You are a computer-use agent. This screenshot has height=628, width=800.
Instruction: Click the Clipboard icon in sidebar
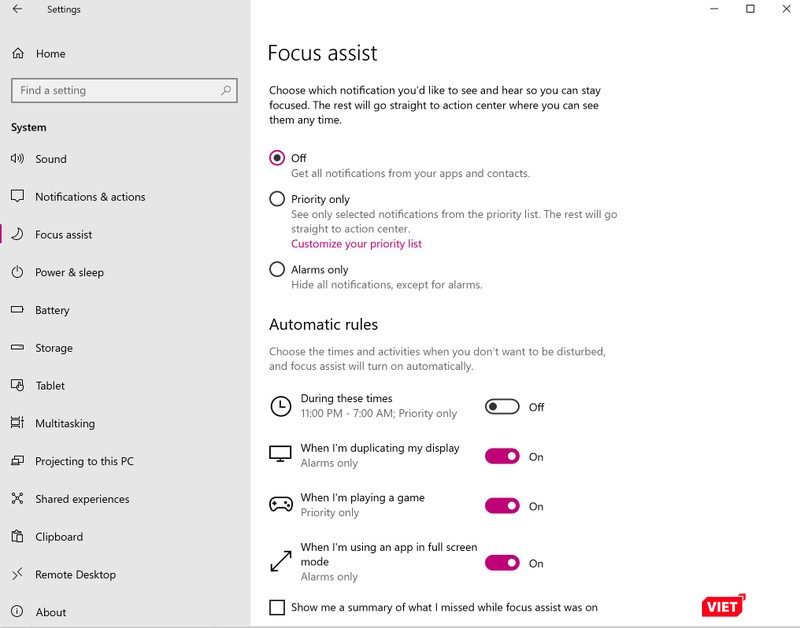tap(17, 537)
